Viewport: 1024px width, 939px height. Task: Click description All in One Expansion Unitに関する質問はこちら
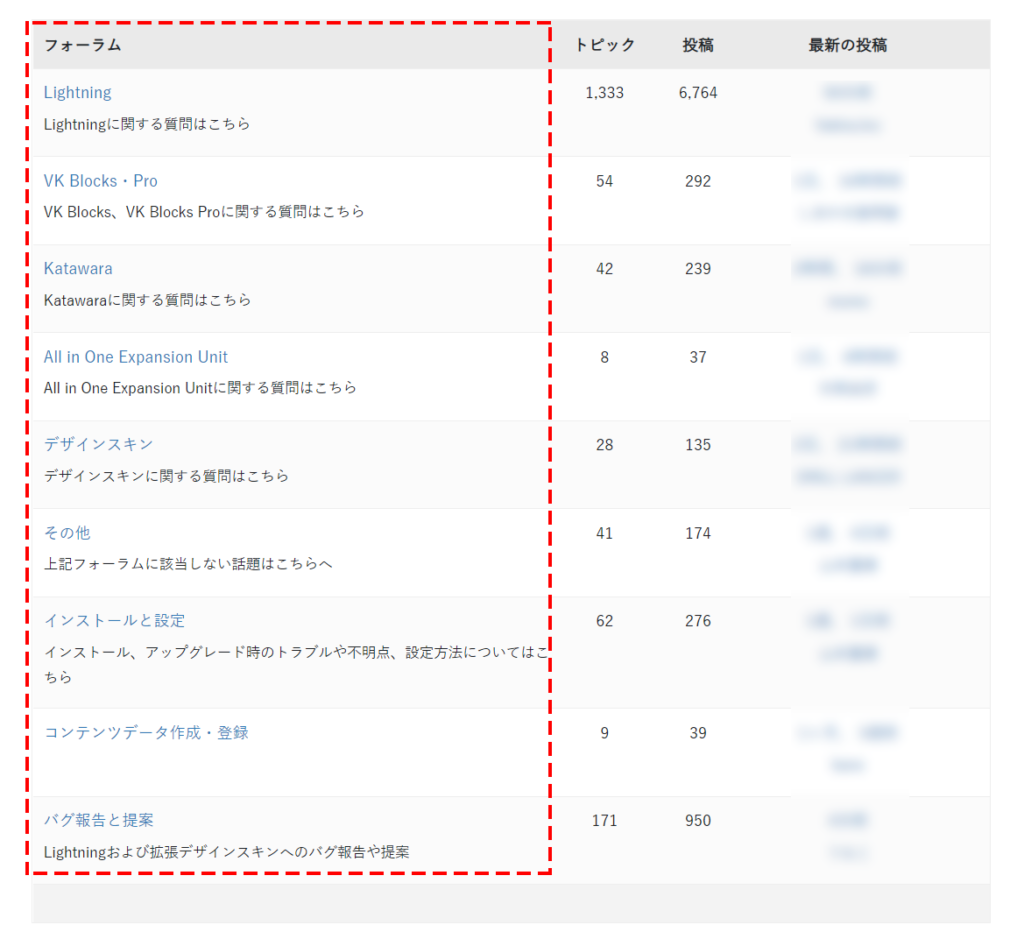[200, 388]
